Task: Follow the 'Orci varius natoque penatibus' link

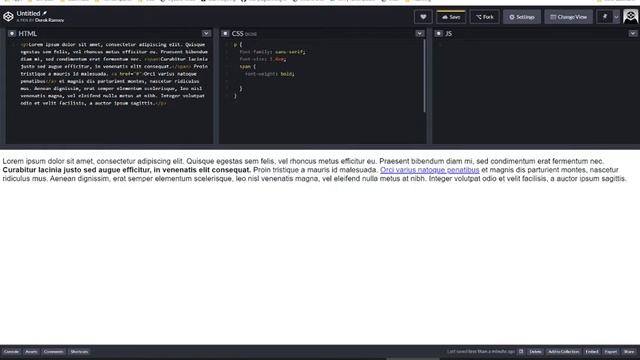Action: tap(430, 170)
